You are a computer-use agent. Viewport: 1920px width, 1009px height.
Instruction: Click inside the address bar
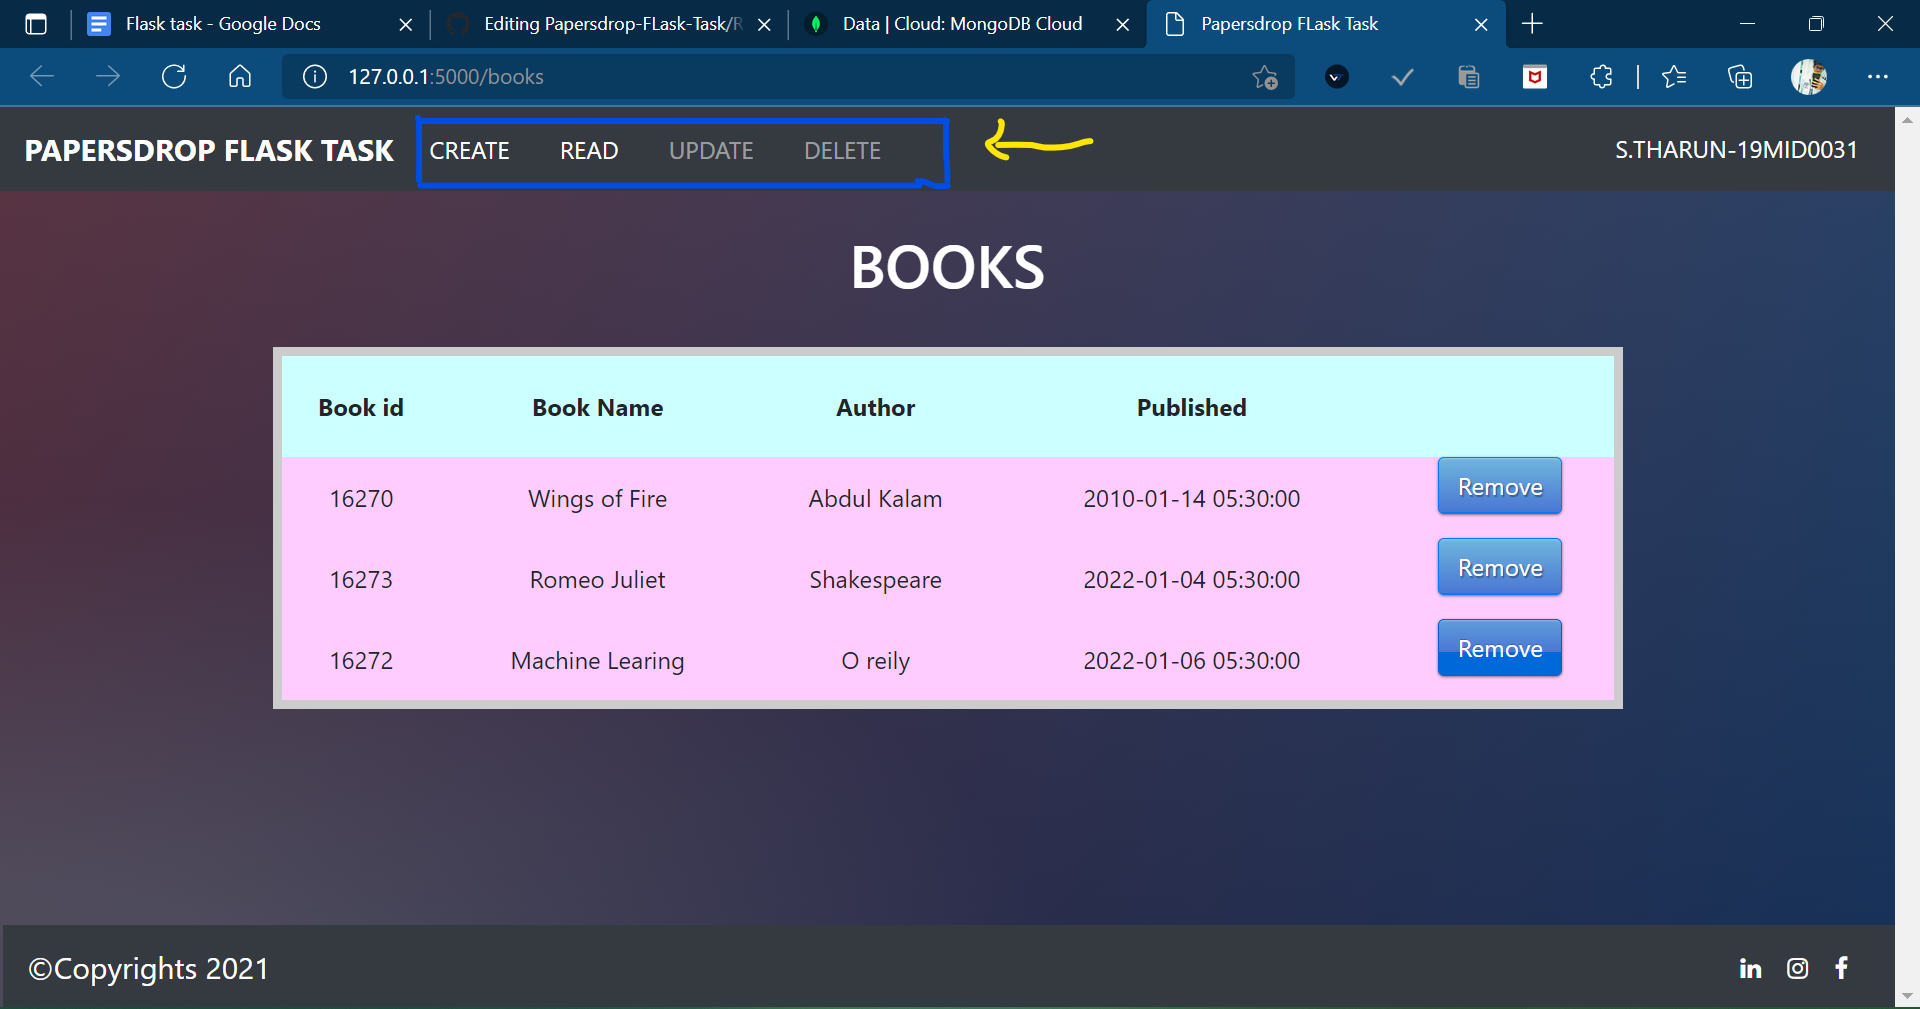point(600,76)
